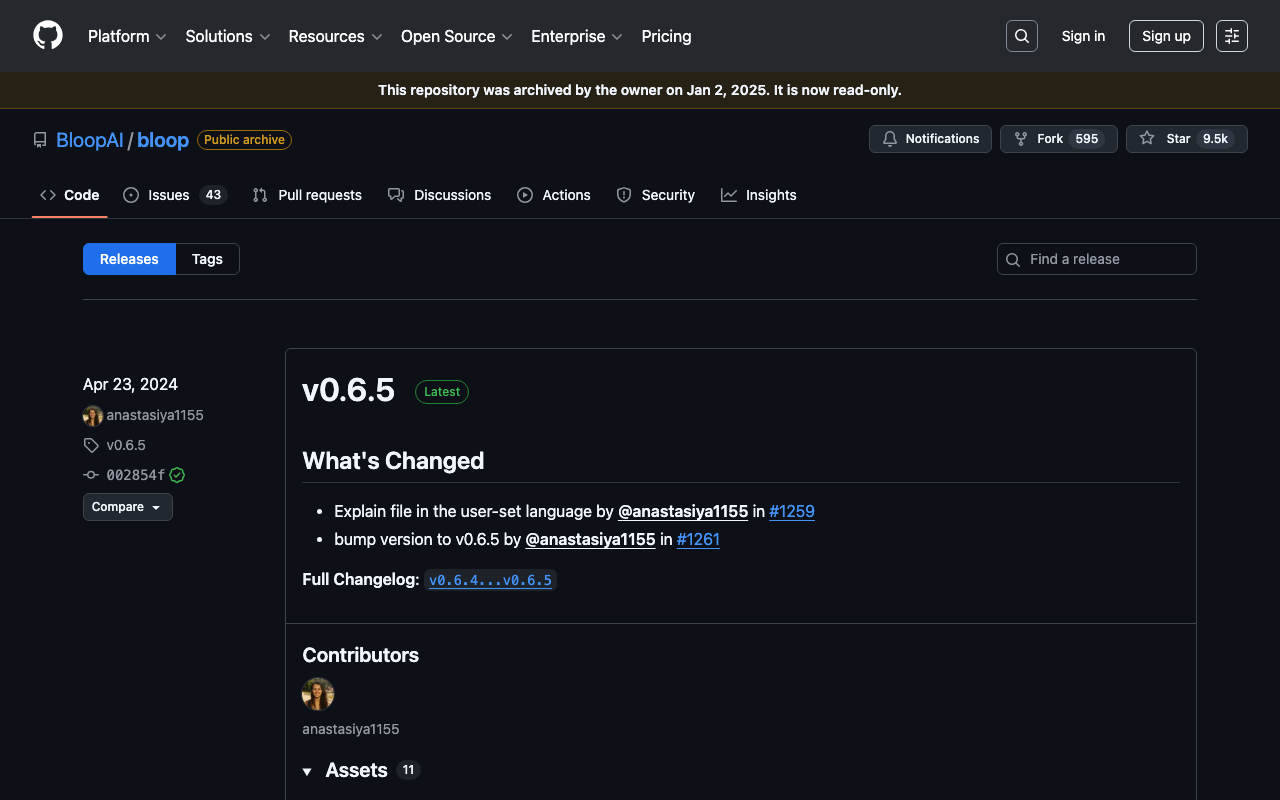Switch to the Releases view
Screen dimensions: 1280x800
click(129, 259)
